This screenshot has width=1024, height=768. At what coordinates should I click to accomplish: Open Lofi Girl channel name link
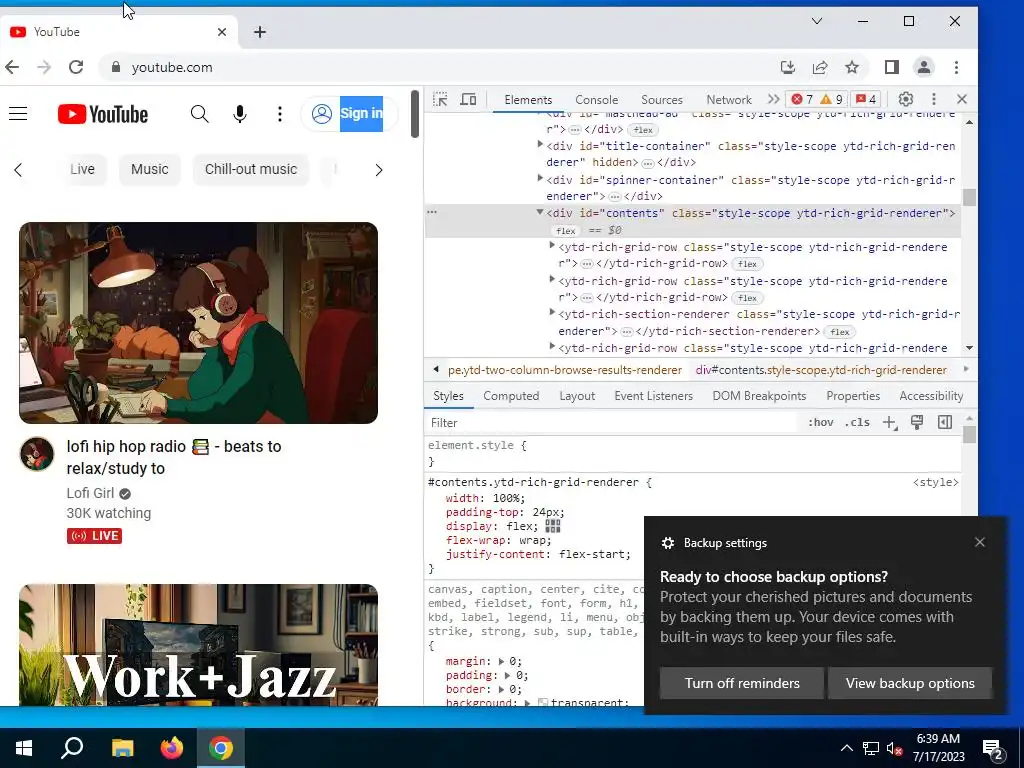90,493
